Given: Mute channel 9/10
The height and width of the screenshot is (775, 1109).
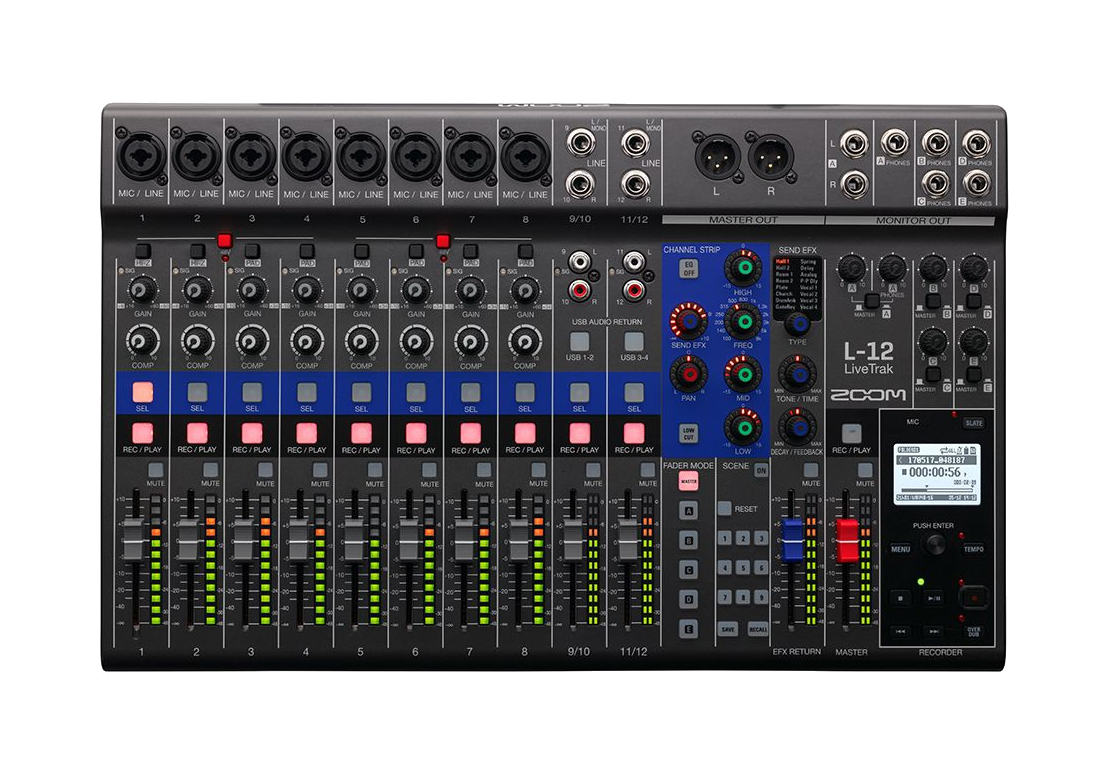Looking at the screenshot, I should click(593, 470).
